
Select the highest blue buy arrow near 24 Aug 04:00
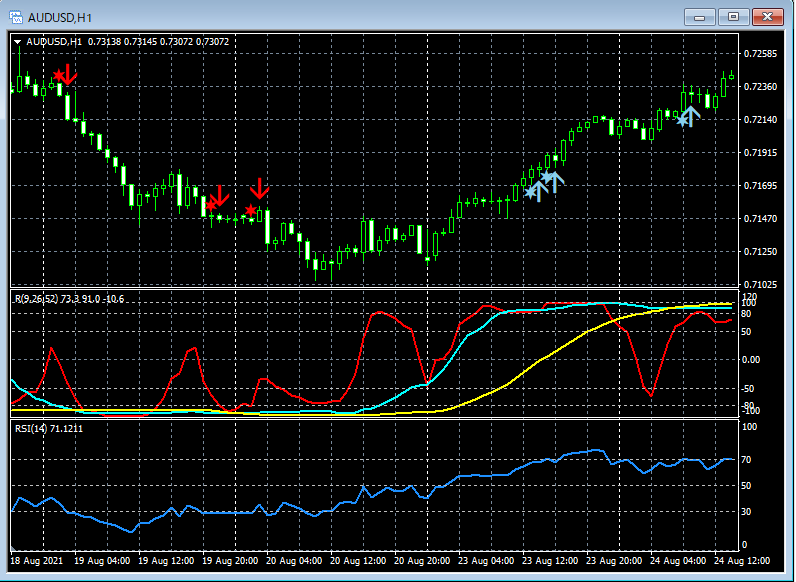(x=691, y=116)
